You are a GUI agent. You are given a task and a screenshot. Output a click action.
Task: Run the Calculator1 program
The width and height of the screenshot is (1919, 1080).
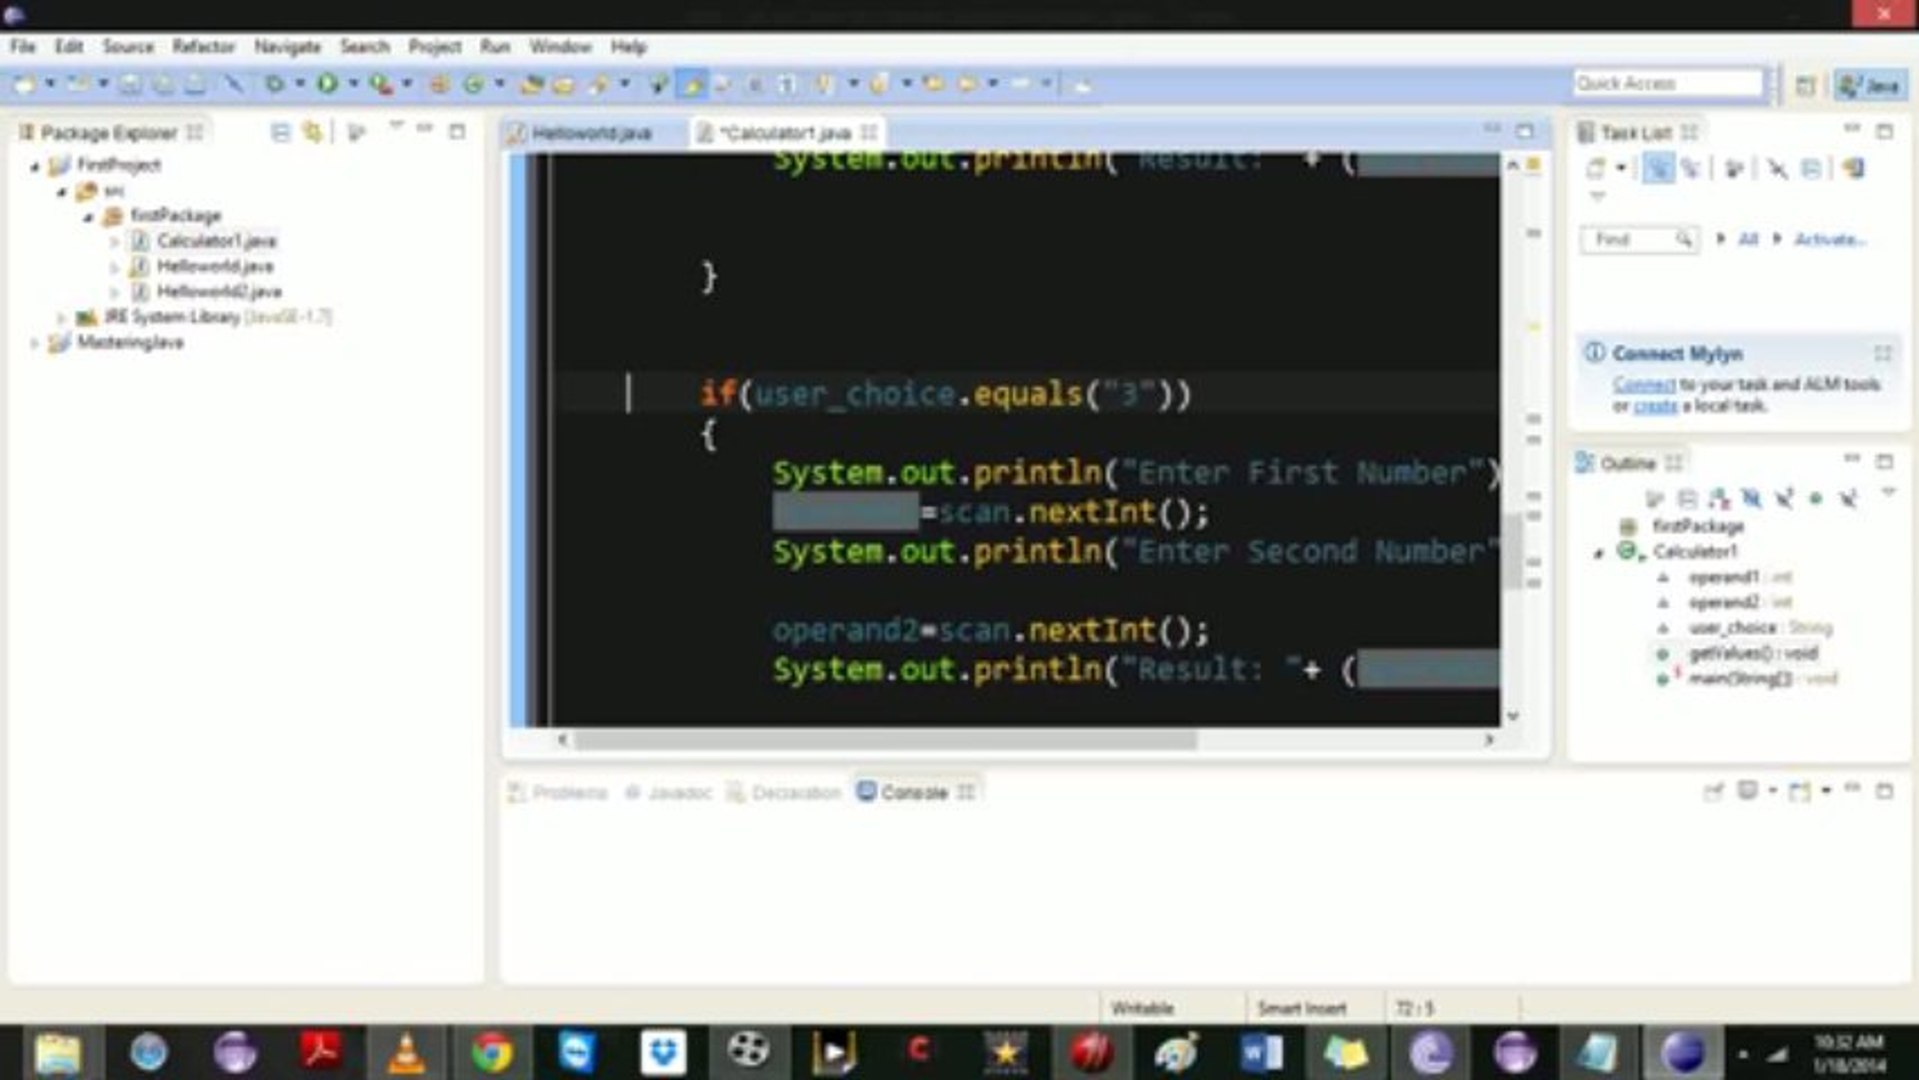point(328,82)
